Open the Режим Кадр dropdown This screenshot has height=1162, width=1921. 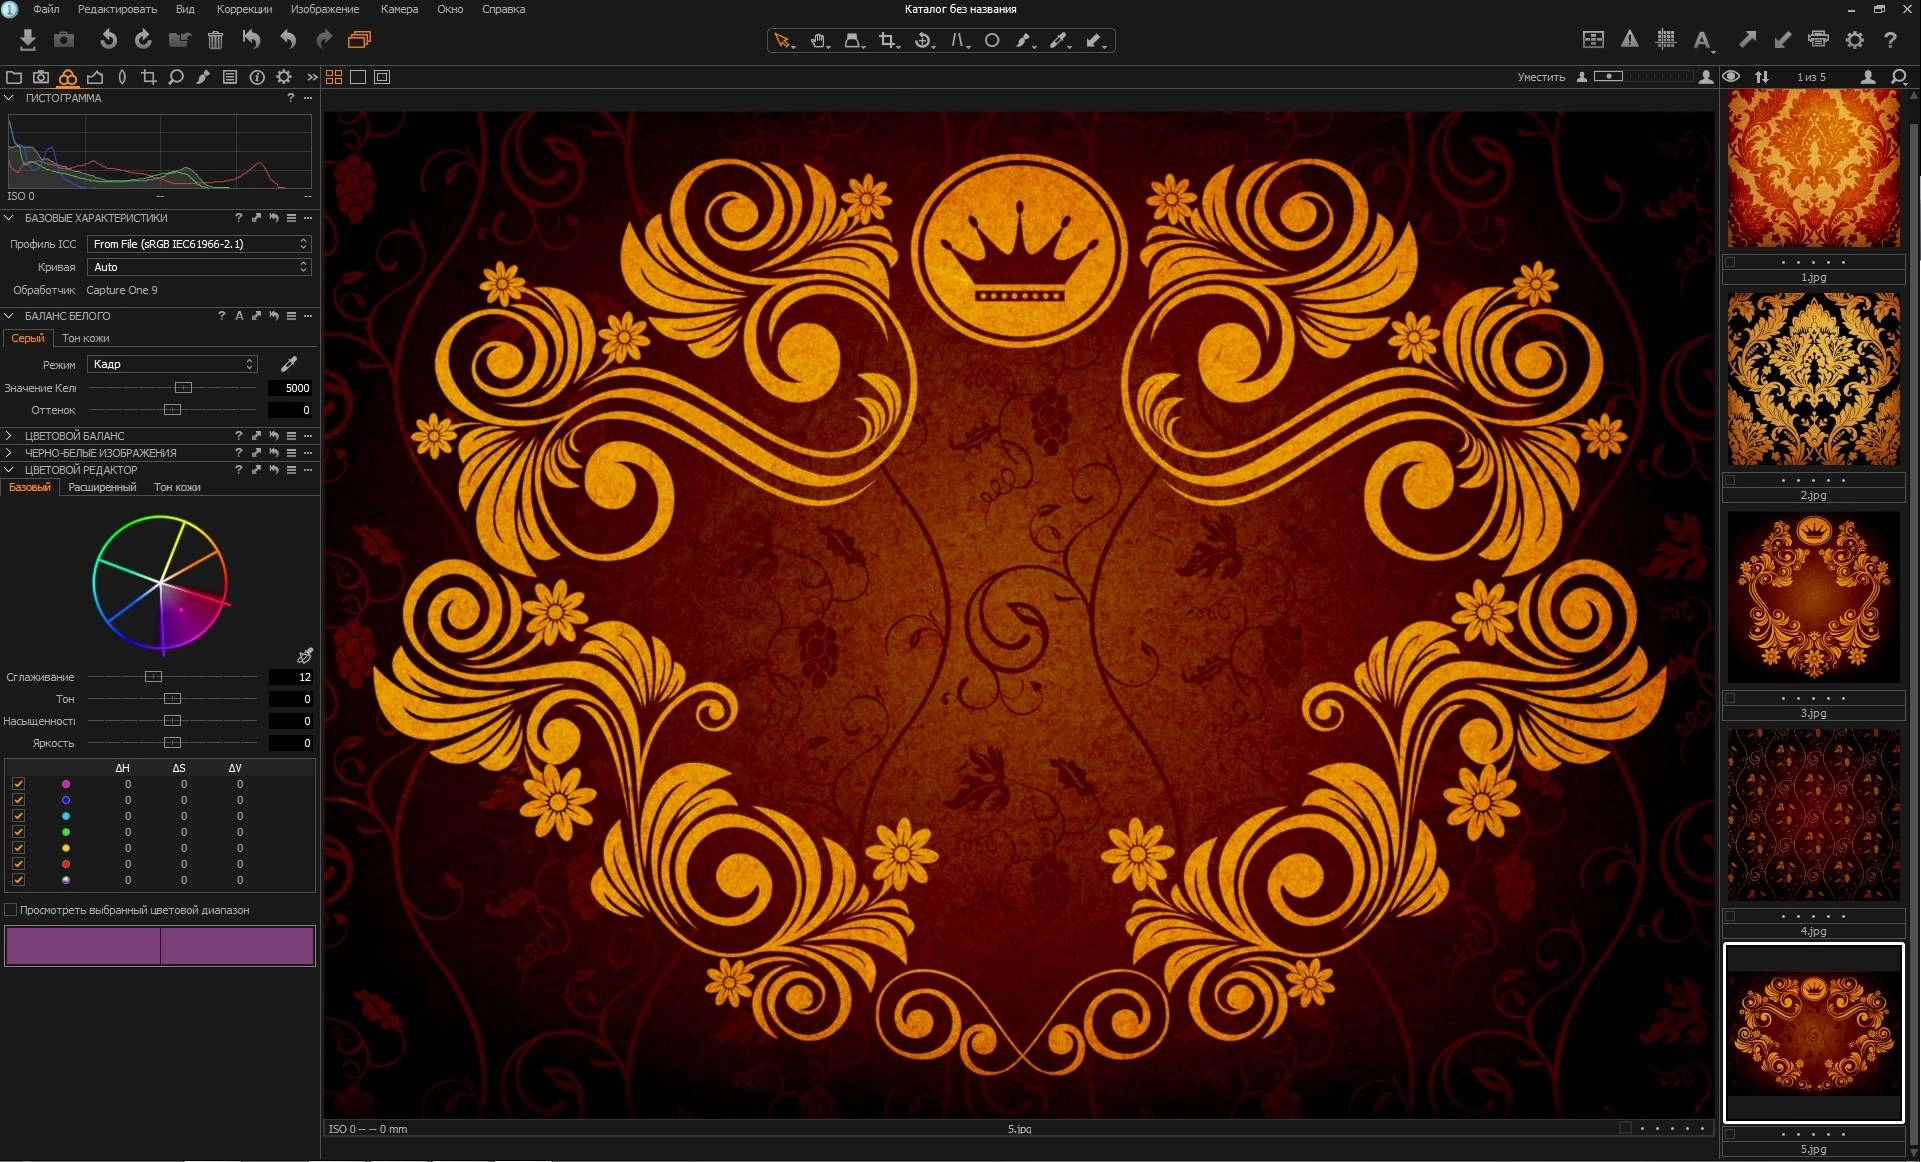(x=172, y=364)
